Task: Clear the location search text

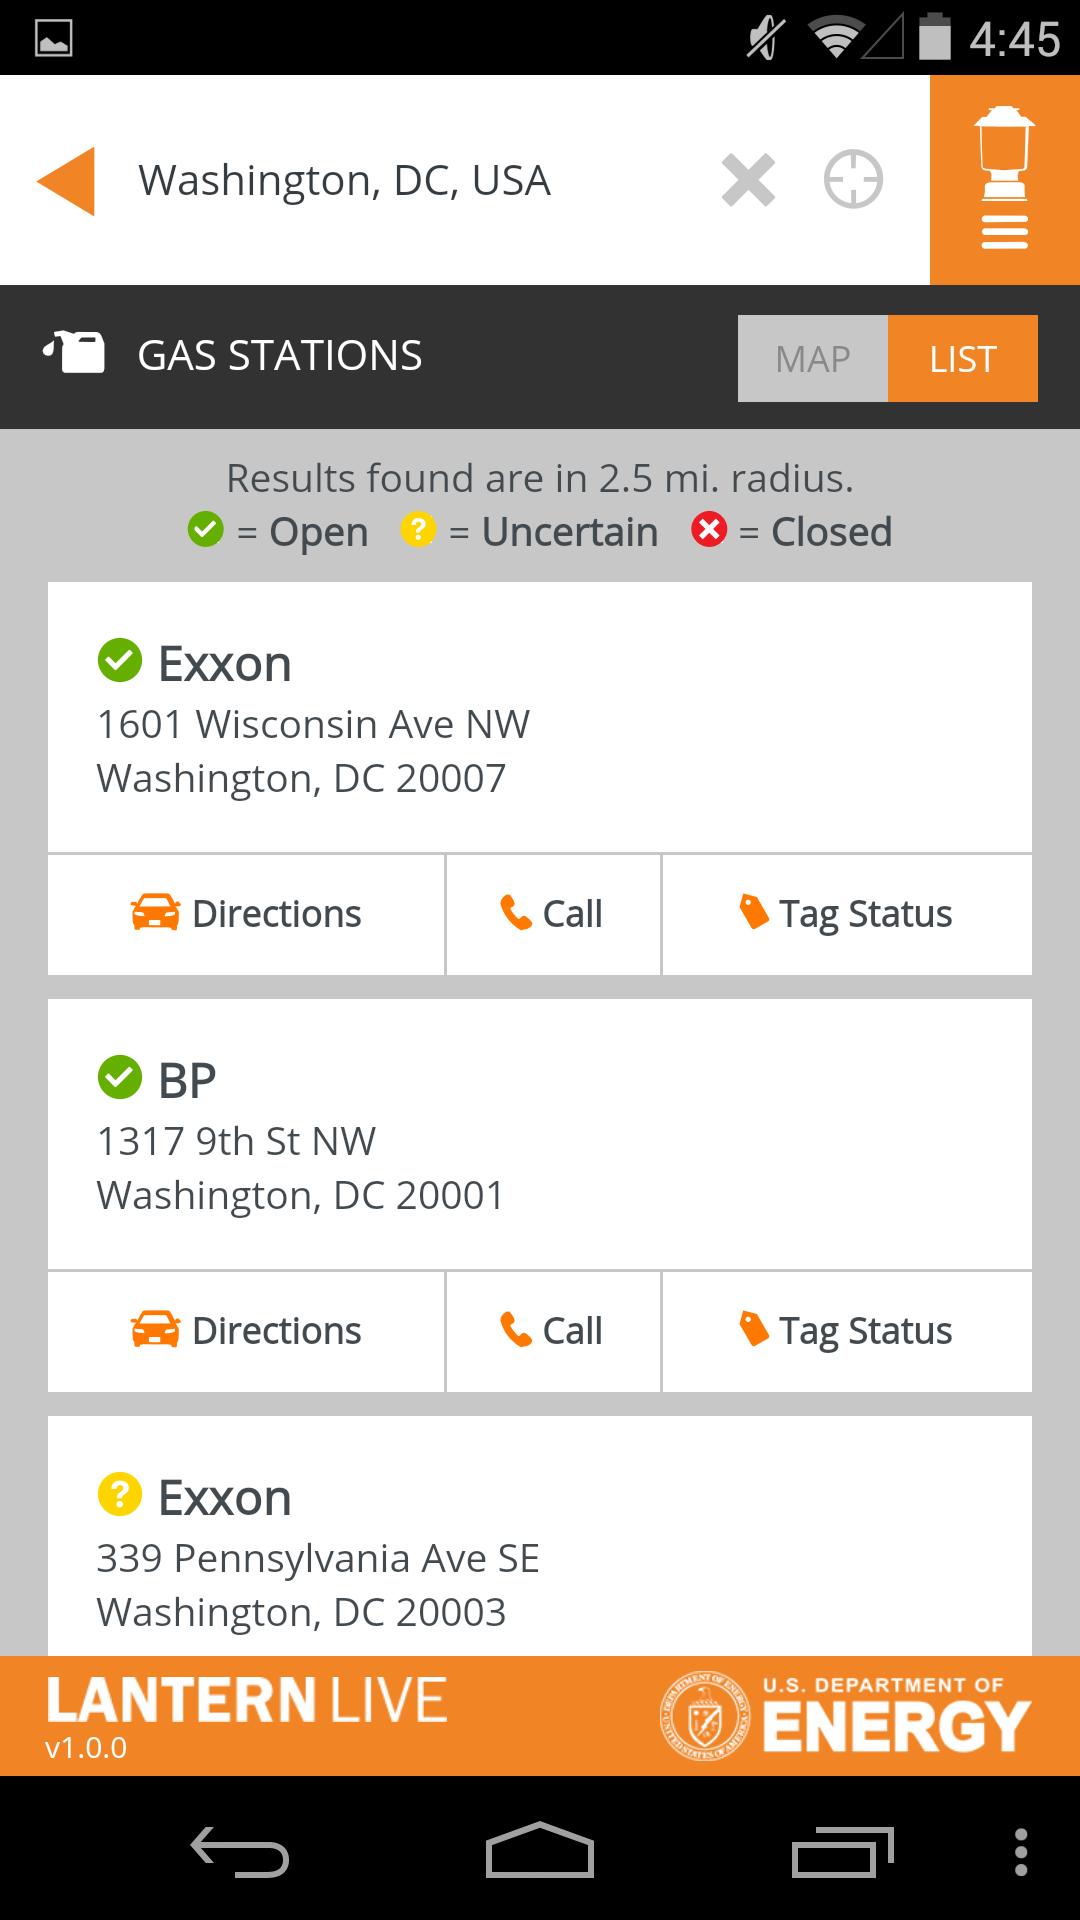Action: (x=748, y=181)
